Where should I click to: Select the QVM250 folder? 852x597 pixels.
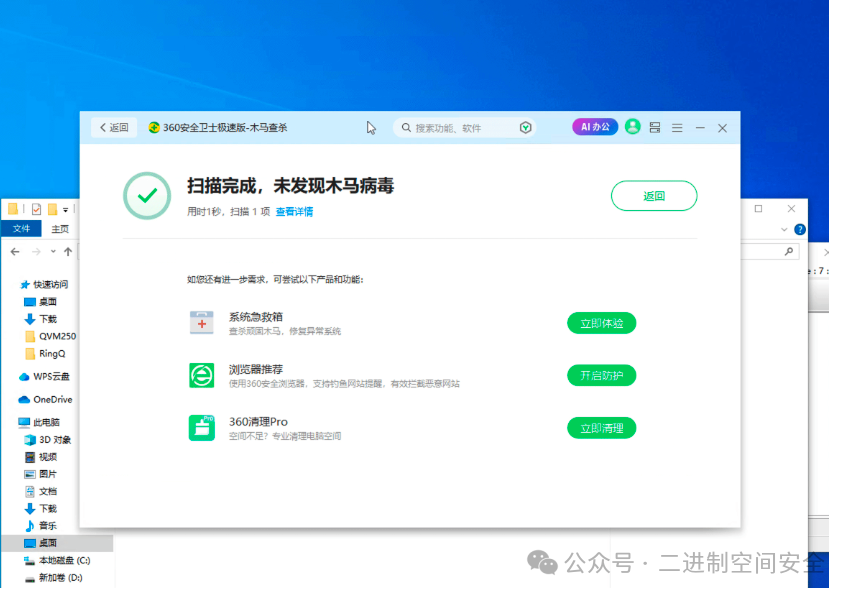pos(51,336)
